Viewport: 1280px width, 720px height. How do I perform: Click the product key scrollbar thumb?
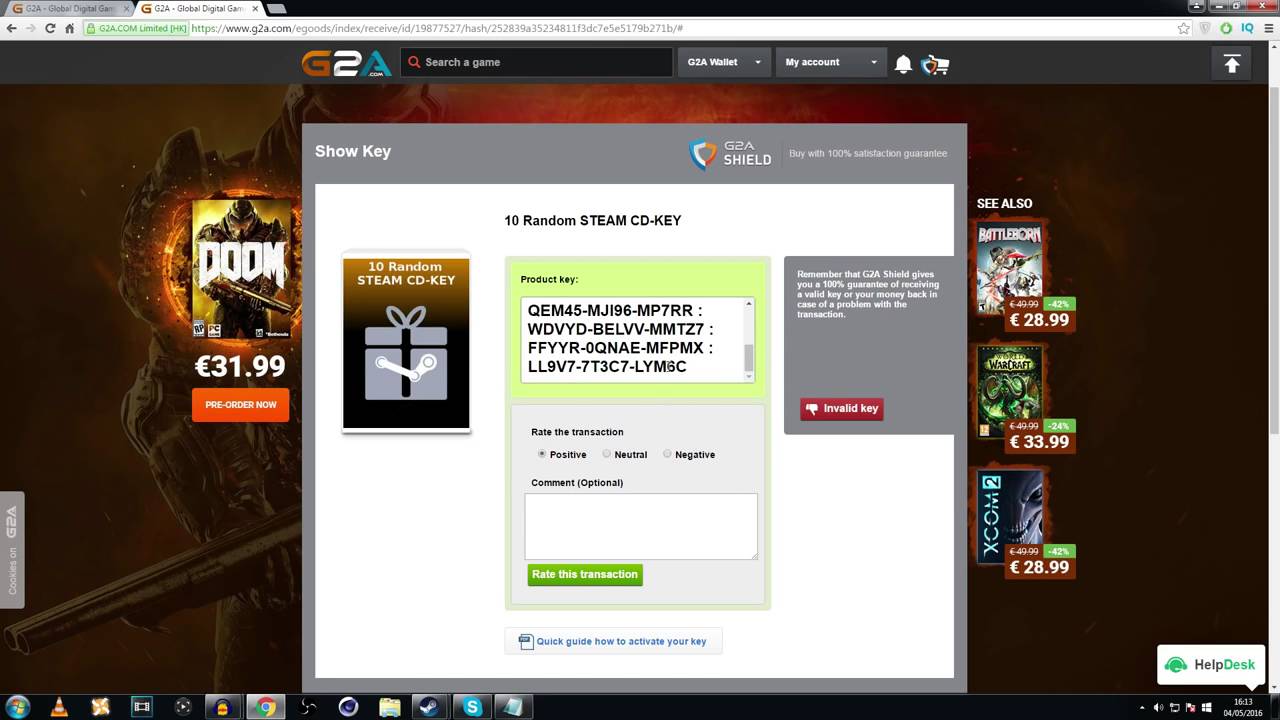pyautogui.click(x=749, y=356)
